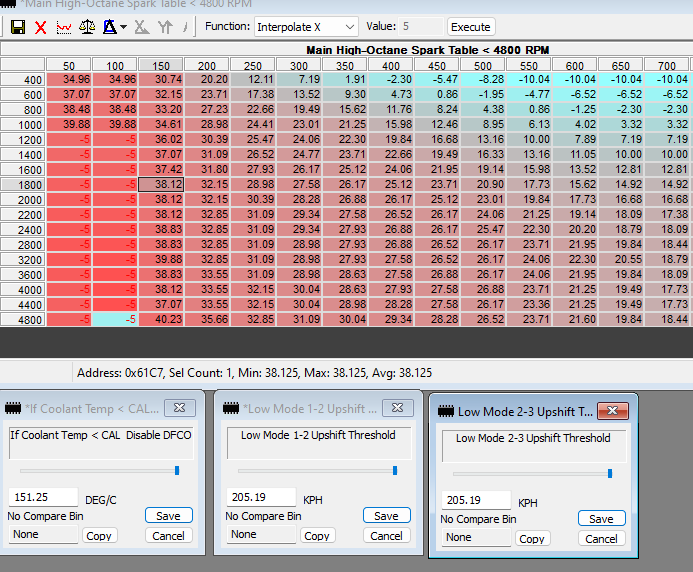Copy in the 2-3 Upshift window
The width and height of the screenshot is (693, 572).
532,539
